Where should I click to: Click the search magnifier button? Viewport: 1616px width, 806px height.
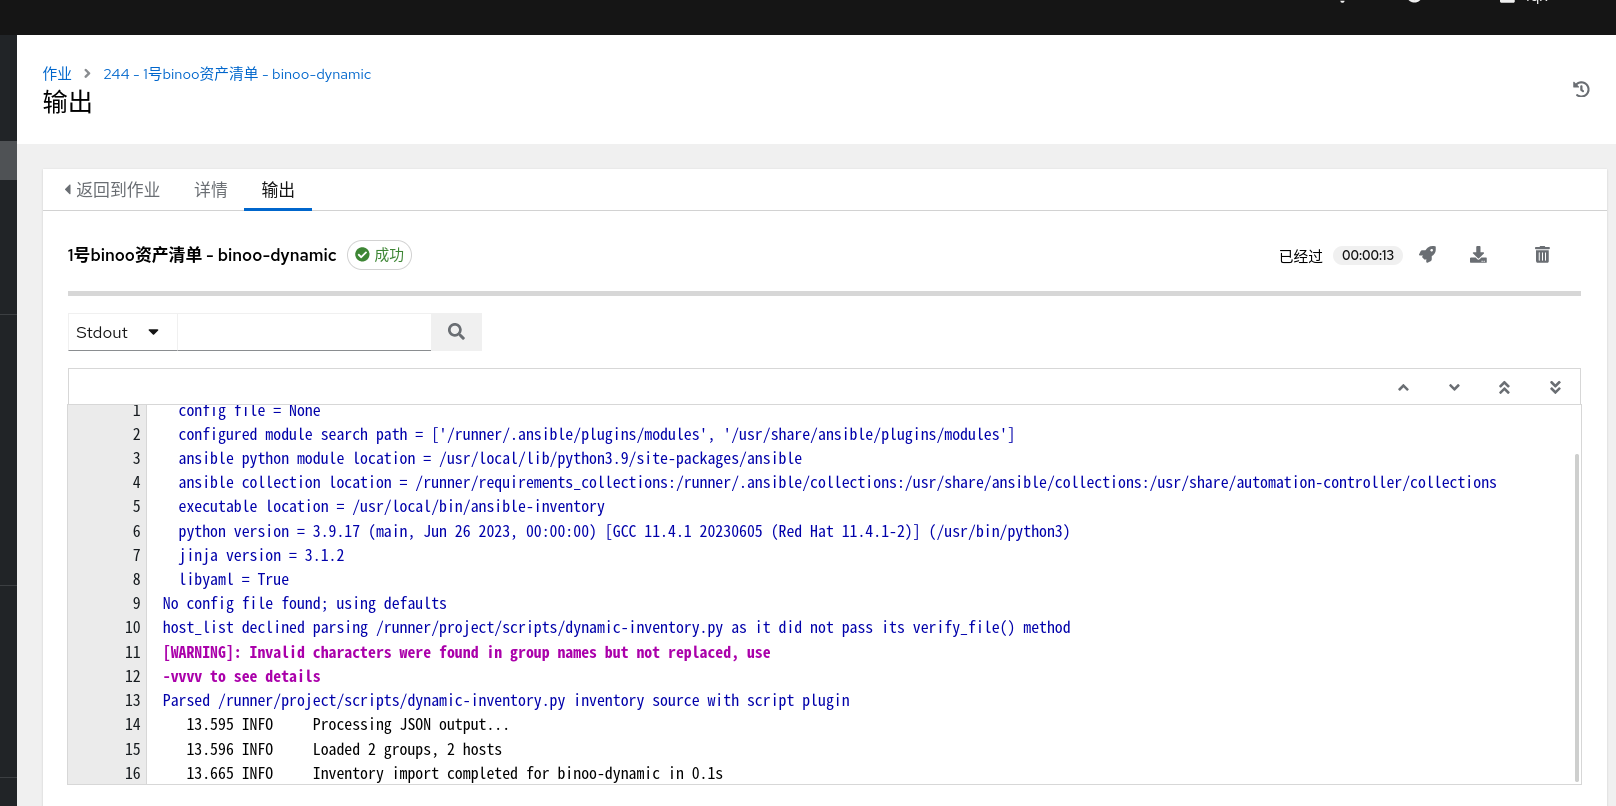coord(456,332)
